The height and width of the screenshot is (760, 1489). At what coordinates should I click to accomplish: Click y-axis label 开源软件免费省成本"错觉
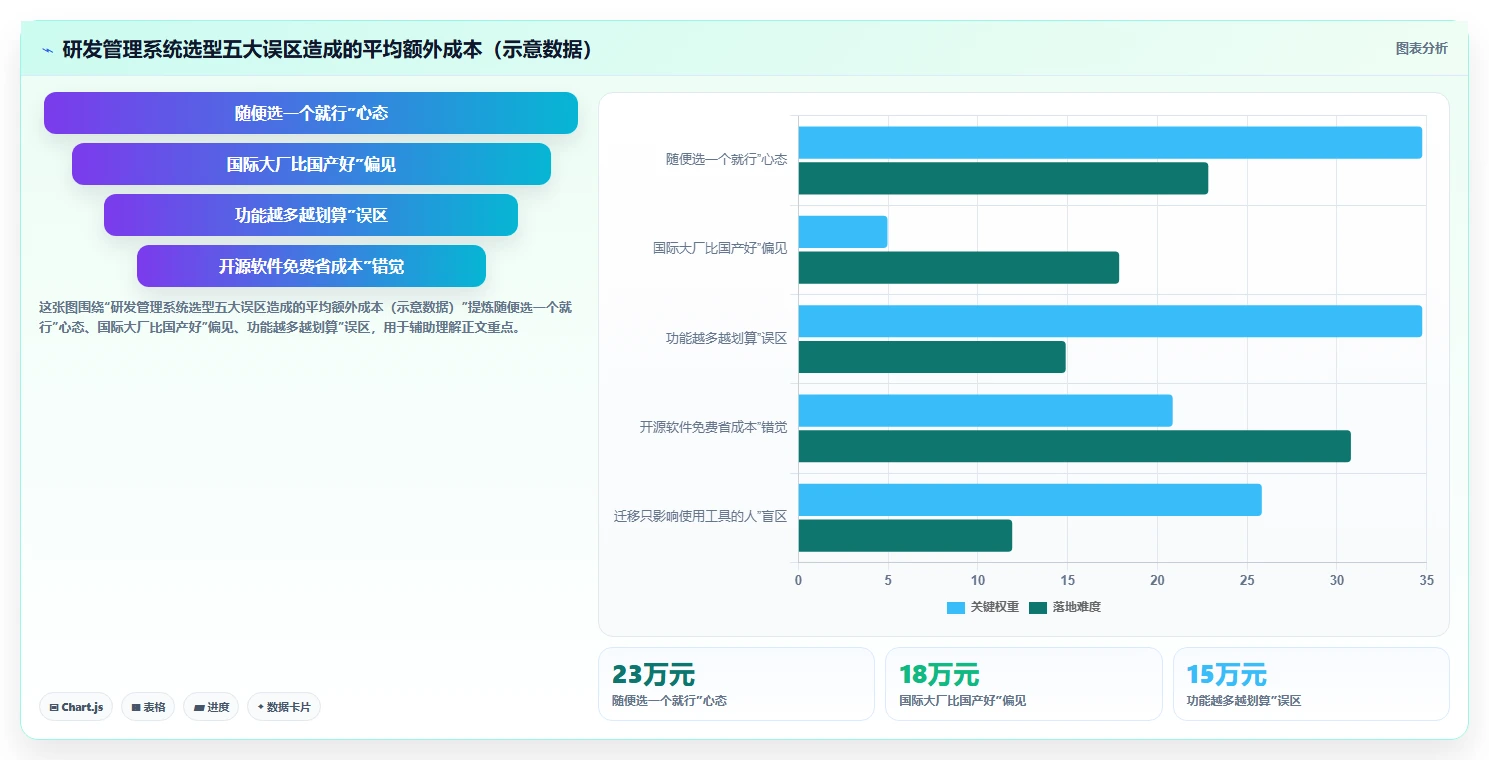[713, 428]
